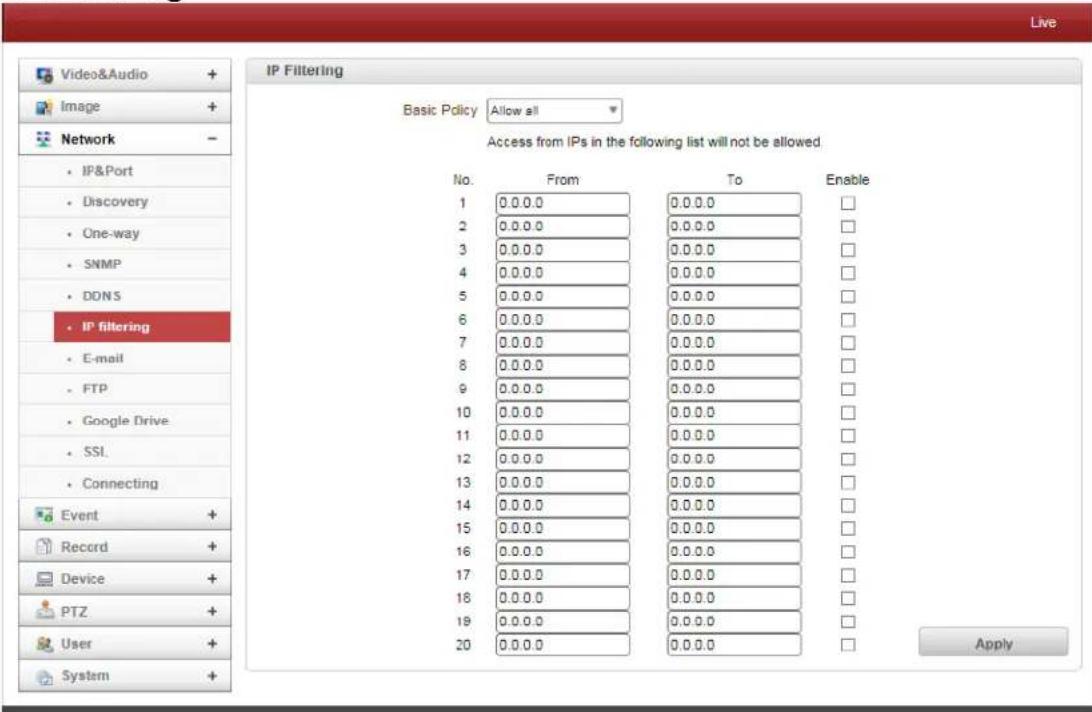Expand Video&Audio with its plus sign
This screenshot has height=712, width=1092.
[212, 75]
